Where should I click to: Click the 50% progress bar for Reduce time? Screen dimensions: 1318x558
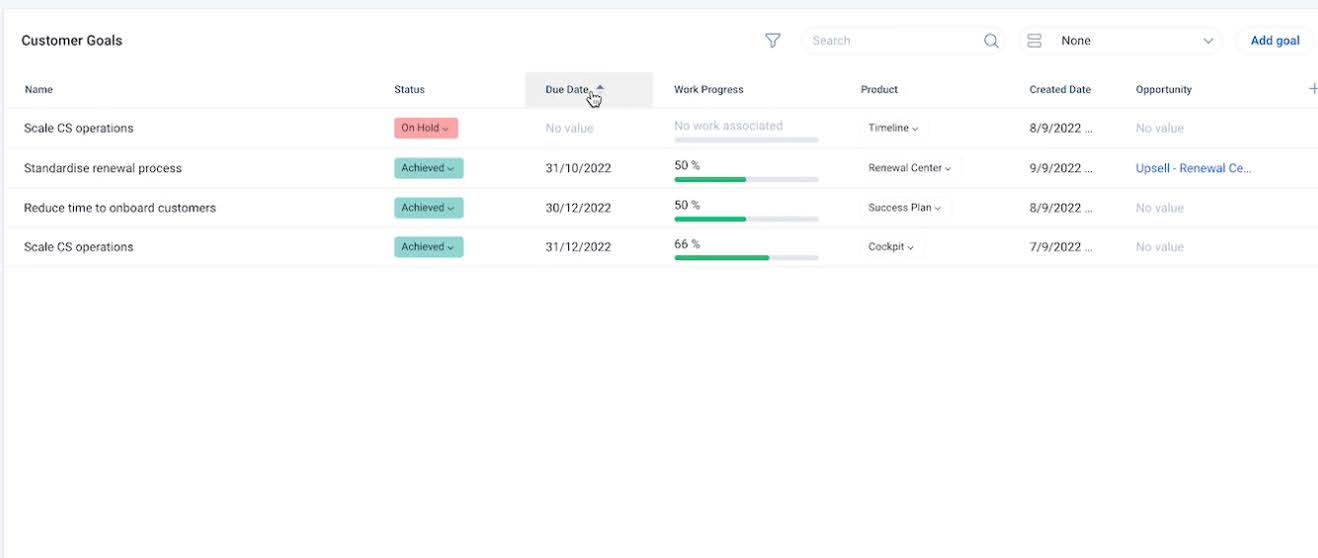pyautogui.click(x=746, y=218)
